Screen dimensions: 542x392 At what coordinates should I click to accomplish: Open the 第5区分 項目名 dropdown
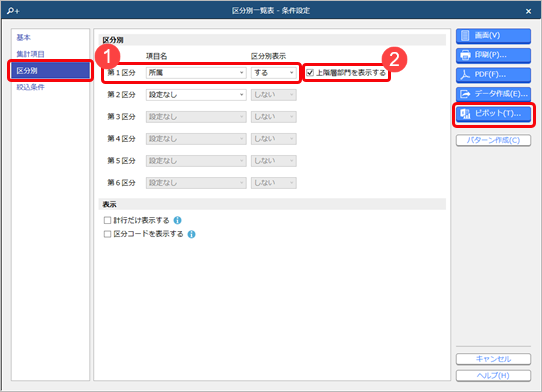196,161
